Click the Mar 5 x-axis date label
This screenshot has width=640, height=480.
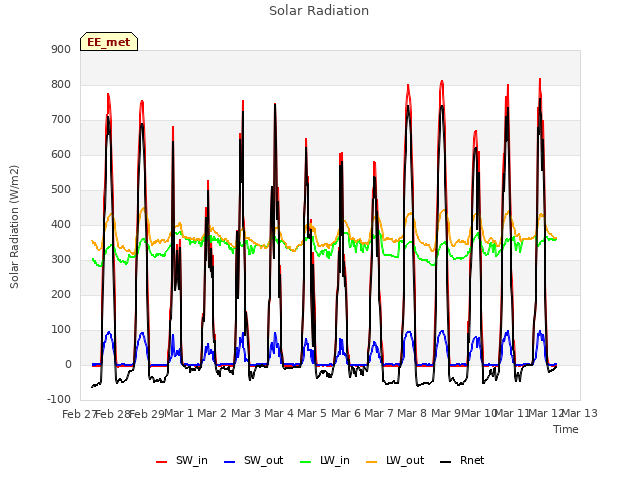pos(312,413)
